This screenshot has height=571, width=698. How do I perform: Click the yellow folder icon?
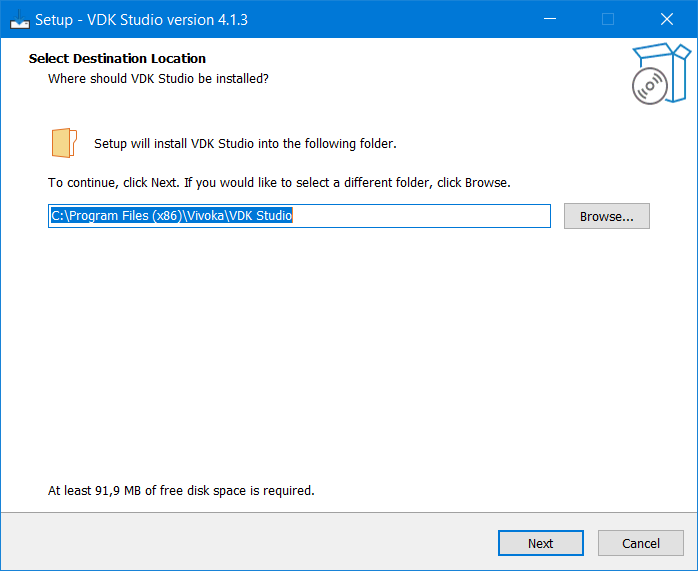[63, 143]
